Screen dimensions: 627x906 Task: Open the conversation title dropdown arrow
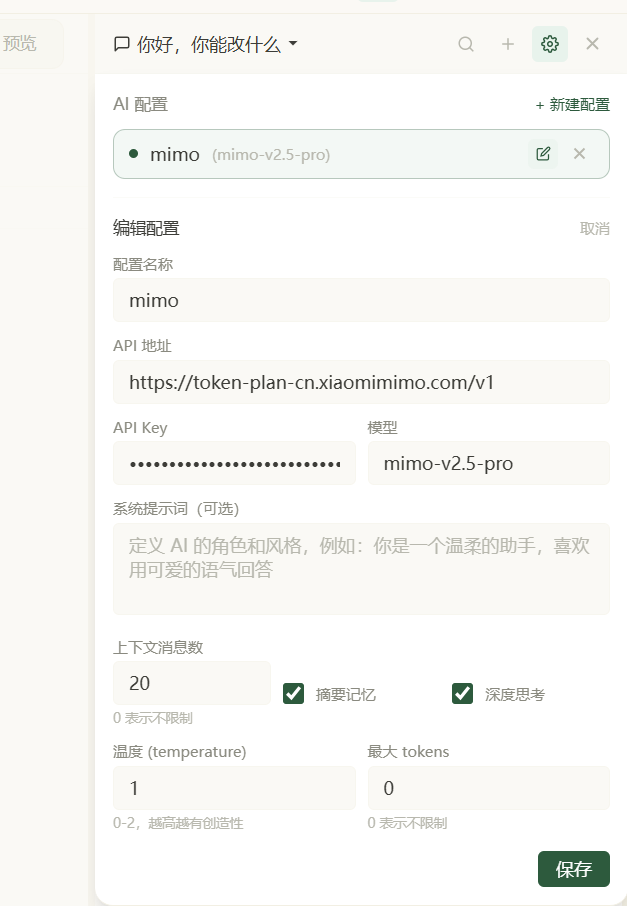point(293,43)
